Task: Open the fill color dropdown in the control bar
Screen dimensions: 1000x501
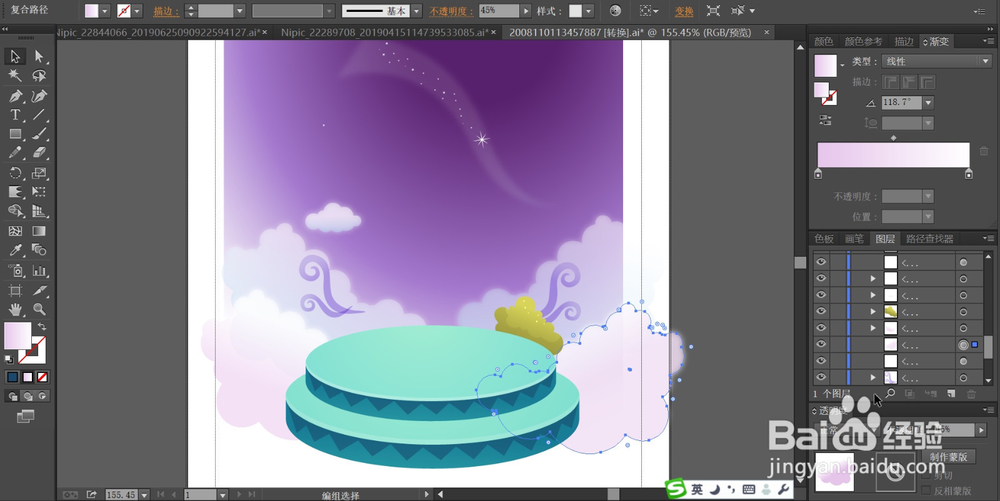Action: tap(105, 11)
